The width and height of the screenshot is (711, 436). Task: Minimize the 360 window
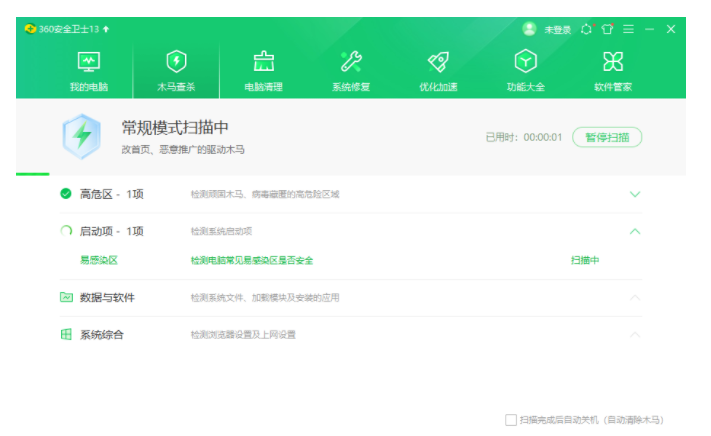tap(649, 29)
